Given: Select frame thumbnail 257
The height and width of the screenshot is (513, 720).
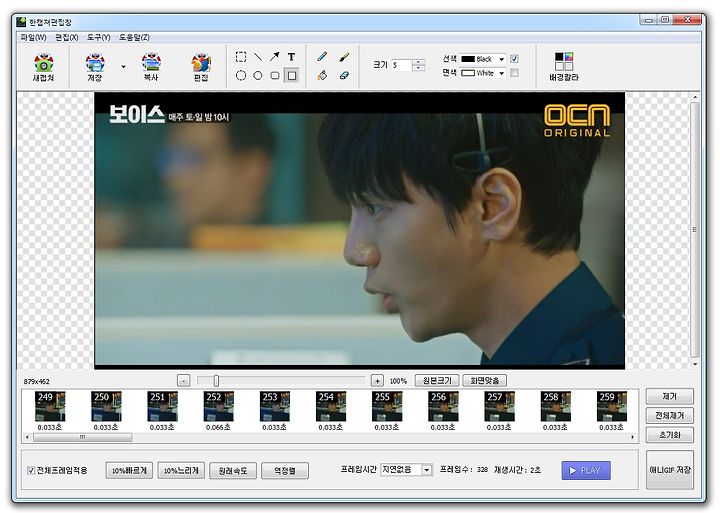Looking at the screenshot, I should [x=500, y=406].
